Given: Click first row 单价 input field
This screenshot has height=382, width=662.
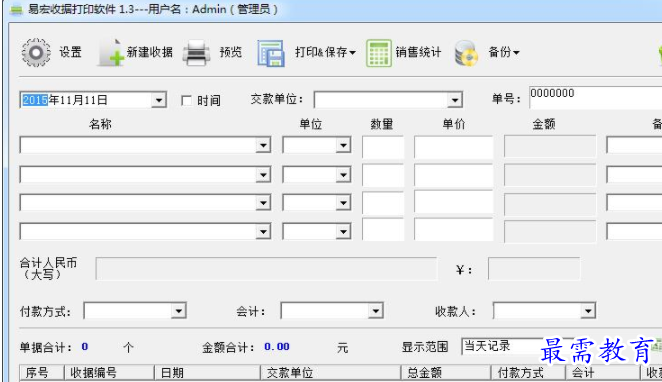Looking at the screenshot, I should 453,147.
